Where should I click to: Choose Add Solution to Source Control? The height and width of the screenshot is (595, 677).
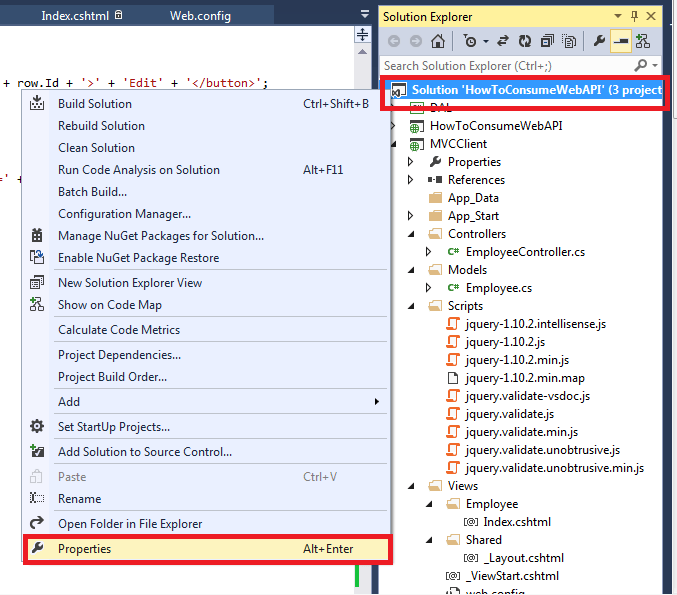pyautogui.click(x=206, y=452)
